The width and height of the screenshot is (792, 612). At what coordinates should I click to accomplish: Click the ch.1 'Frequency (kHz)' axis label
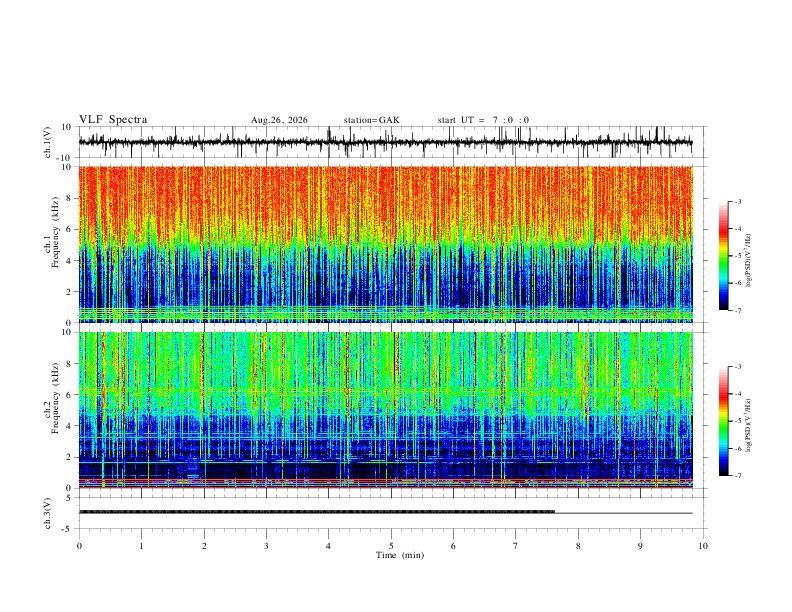click(55, 233)
